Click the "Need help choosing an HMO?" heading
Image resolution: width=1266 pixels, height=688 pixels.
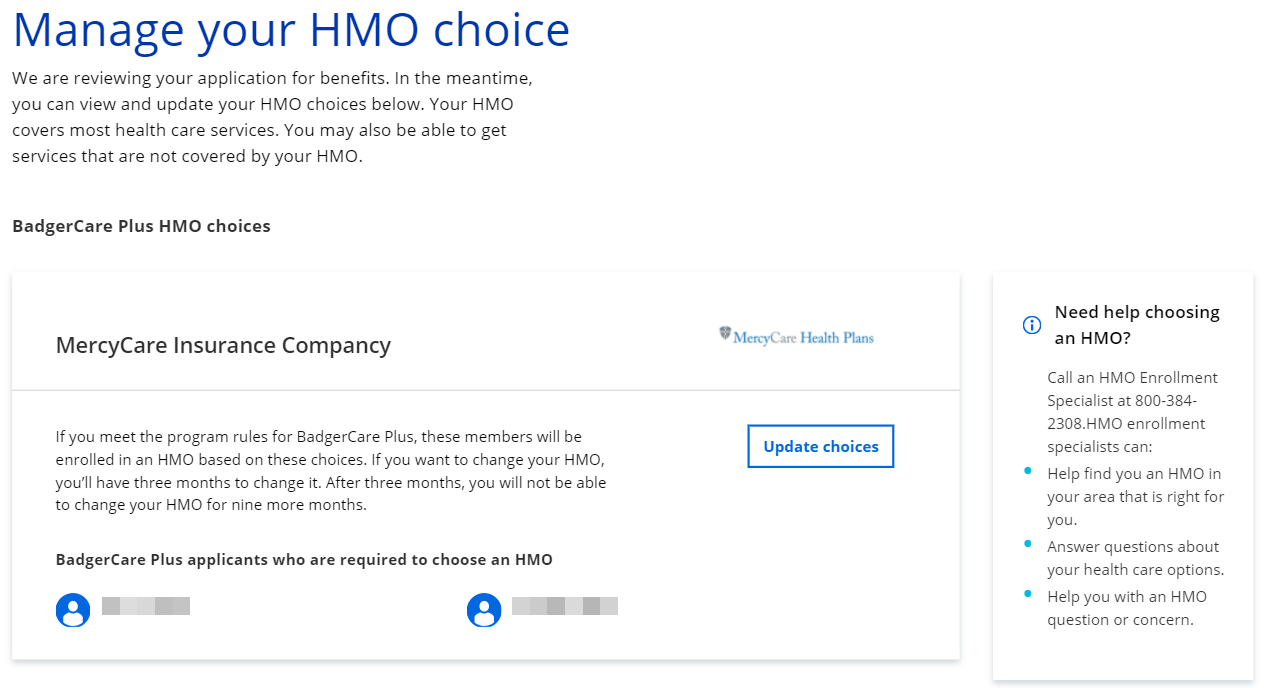1137,325
